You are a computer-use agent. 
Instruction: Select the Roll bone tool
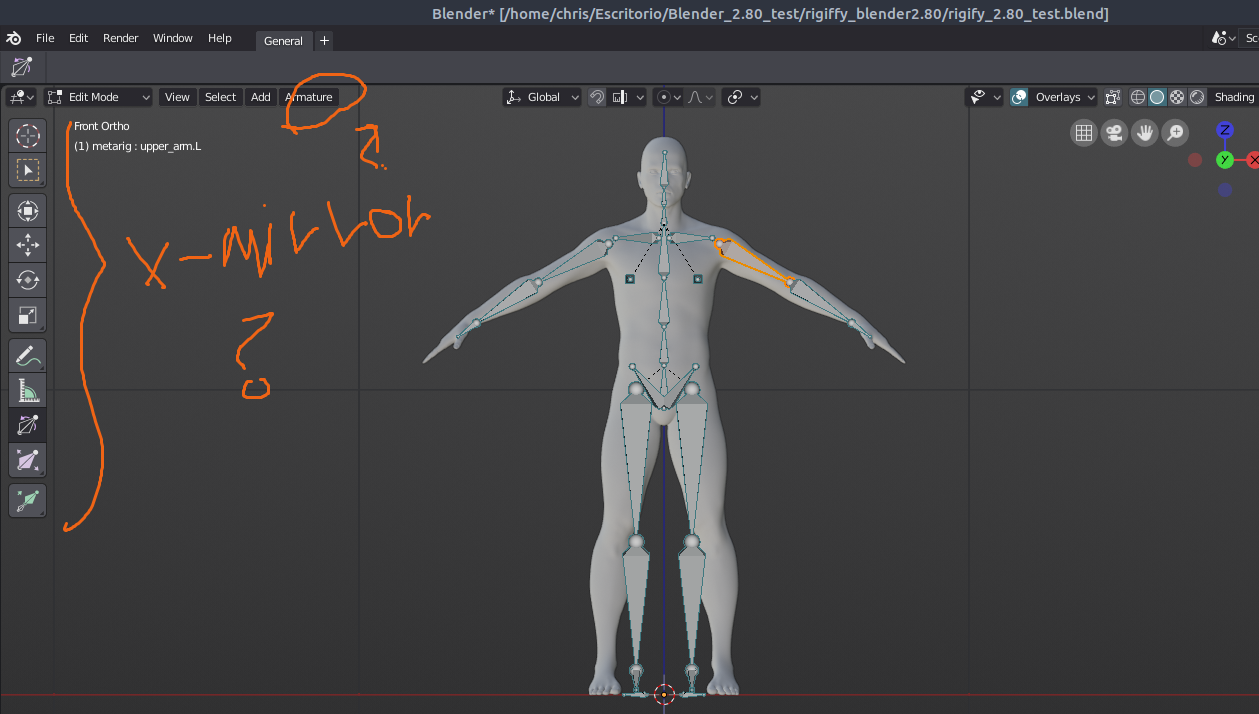(28, 425)
